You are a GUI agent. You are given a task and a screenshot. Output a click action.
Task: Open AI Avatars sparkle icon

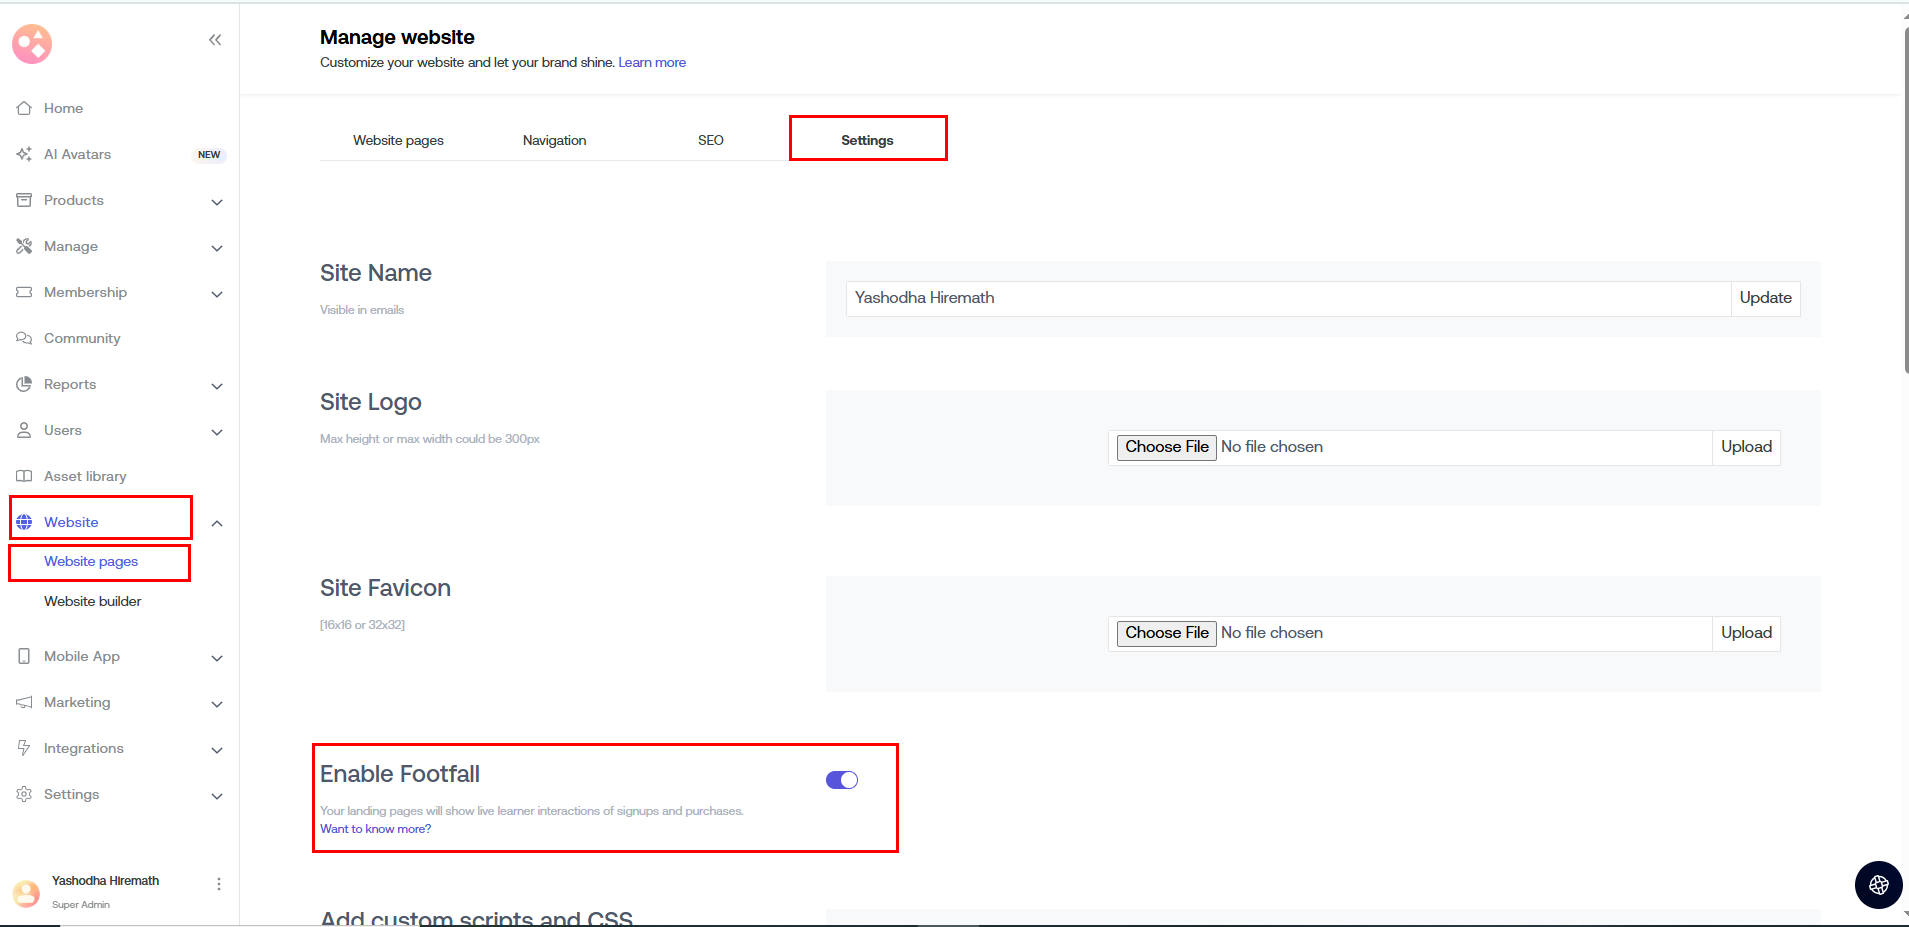coord(24,154)
